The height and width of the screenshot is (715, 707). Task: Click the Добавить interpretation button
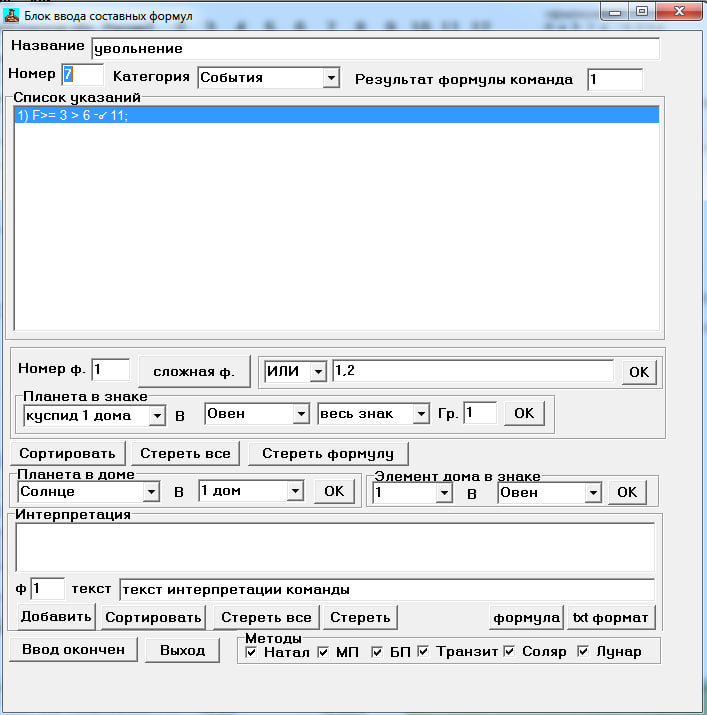coord(56,617)
